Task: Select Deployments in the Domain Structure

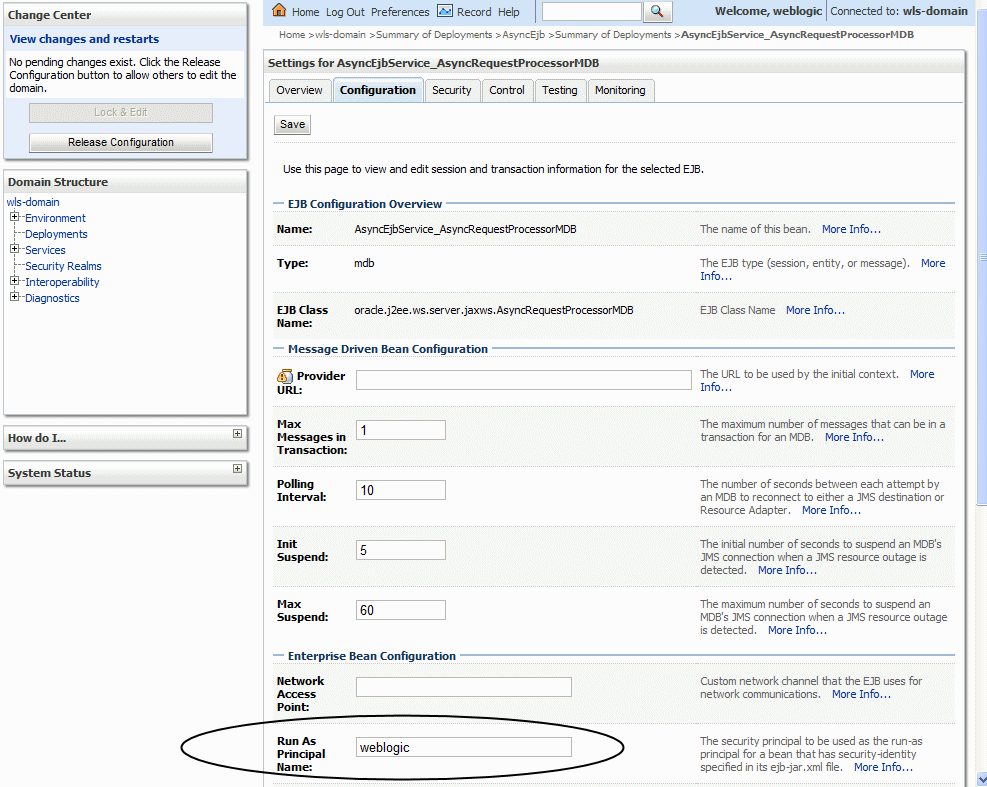Action: pos(55,233)
